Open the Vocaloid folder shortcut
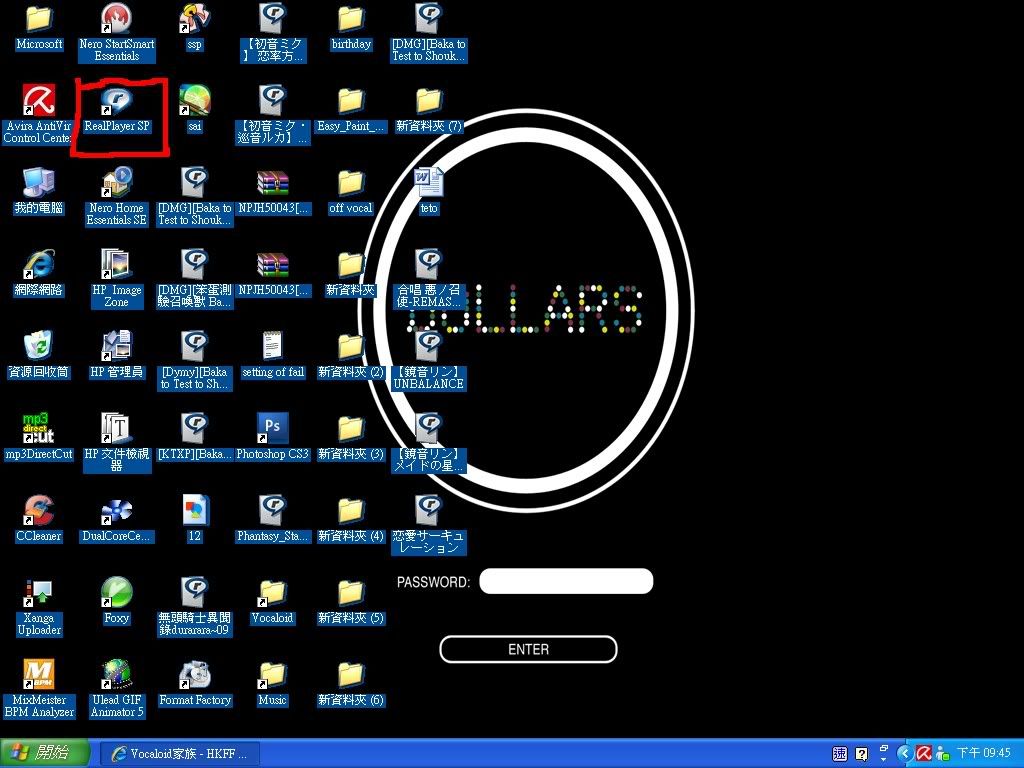 pos(273,601)
